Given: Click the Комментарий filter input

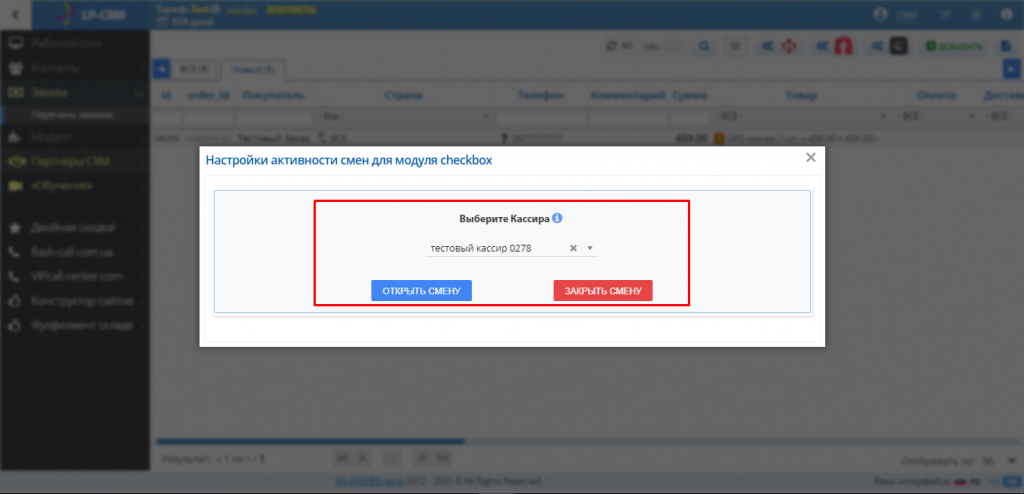Looking at the screenshot, I should click(628, 118).
